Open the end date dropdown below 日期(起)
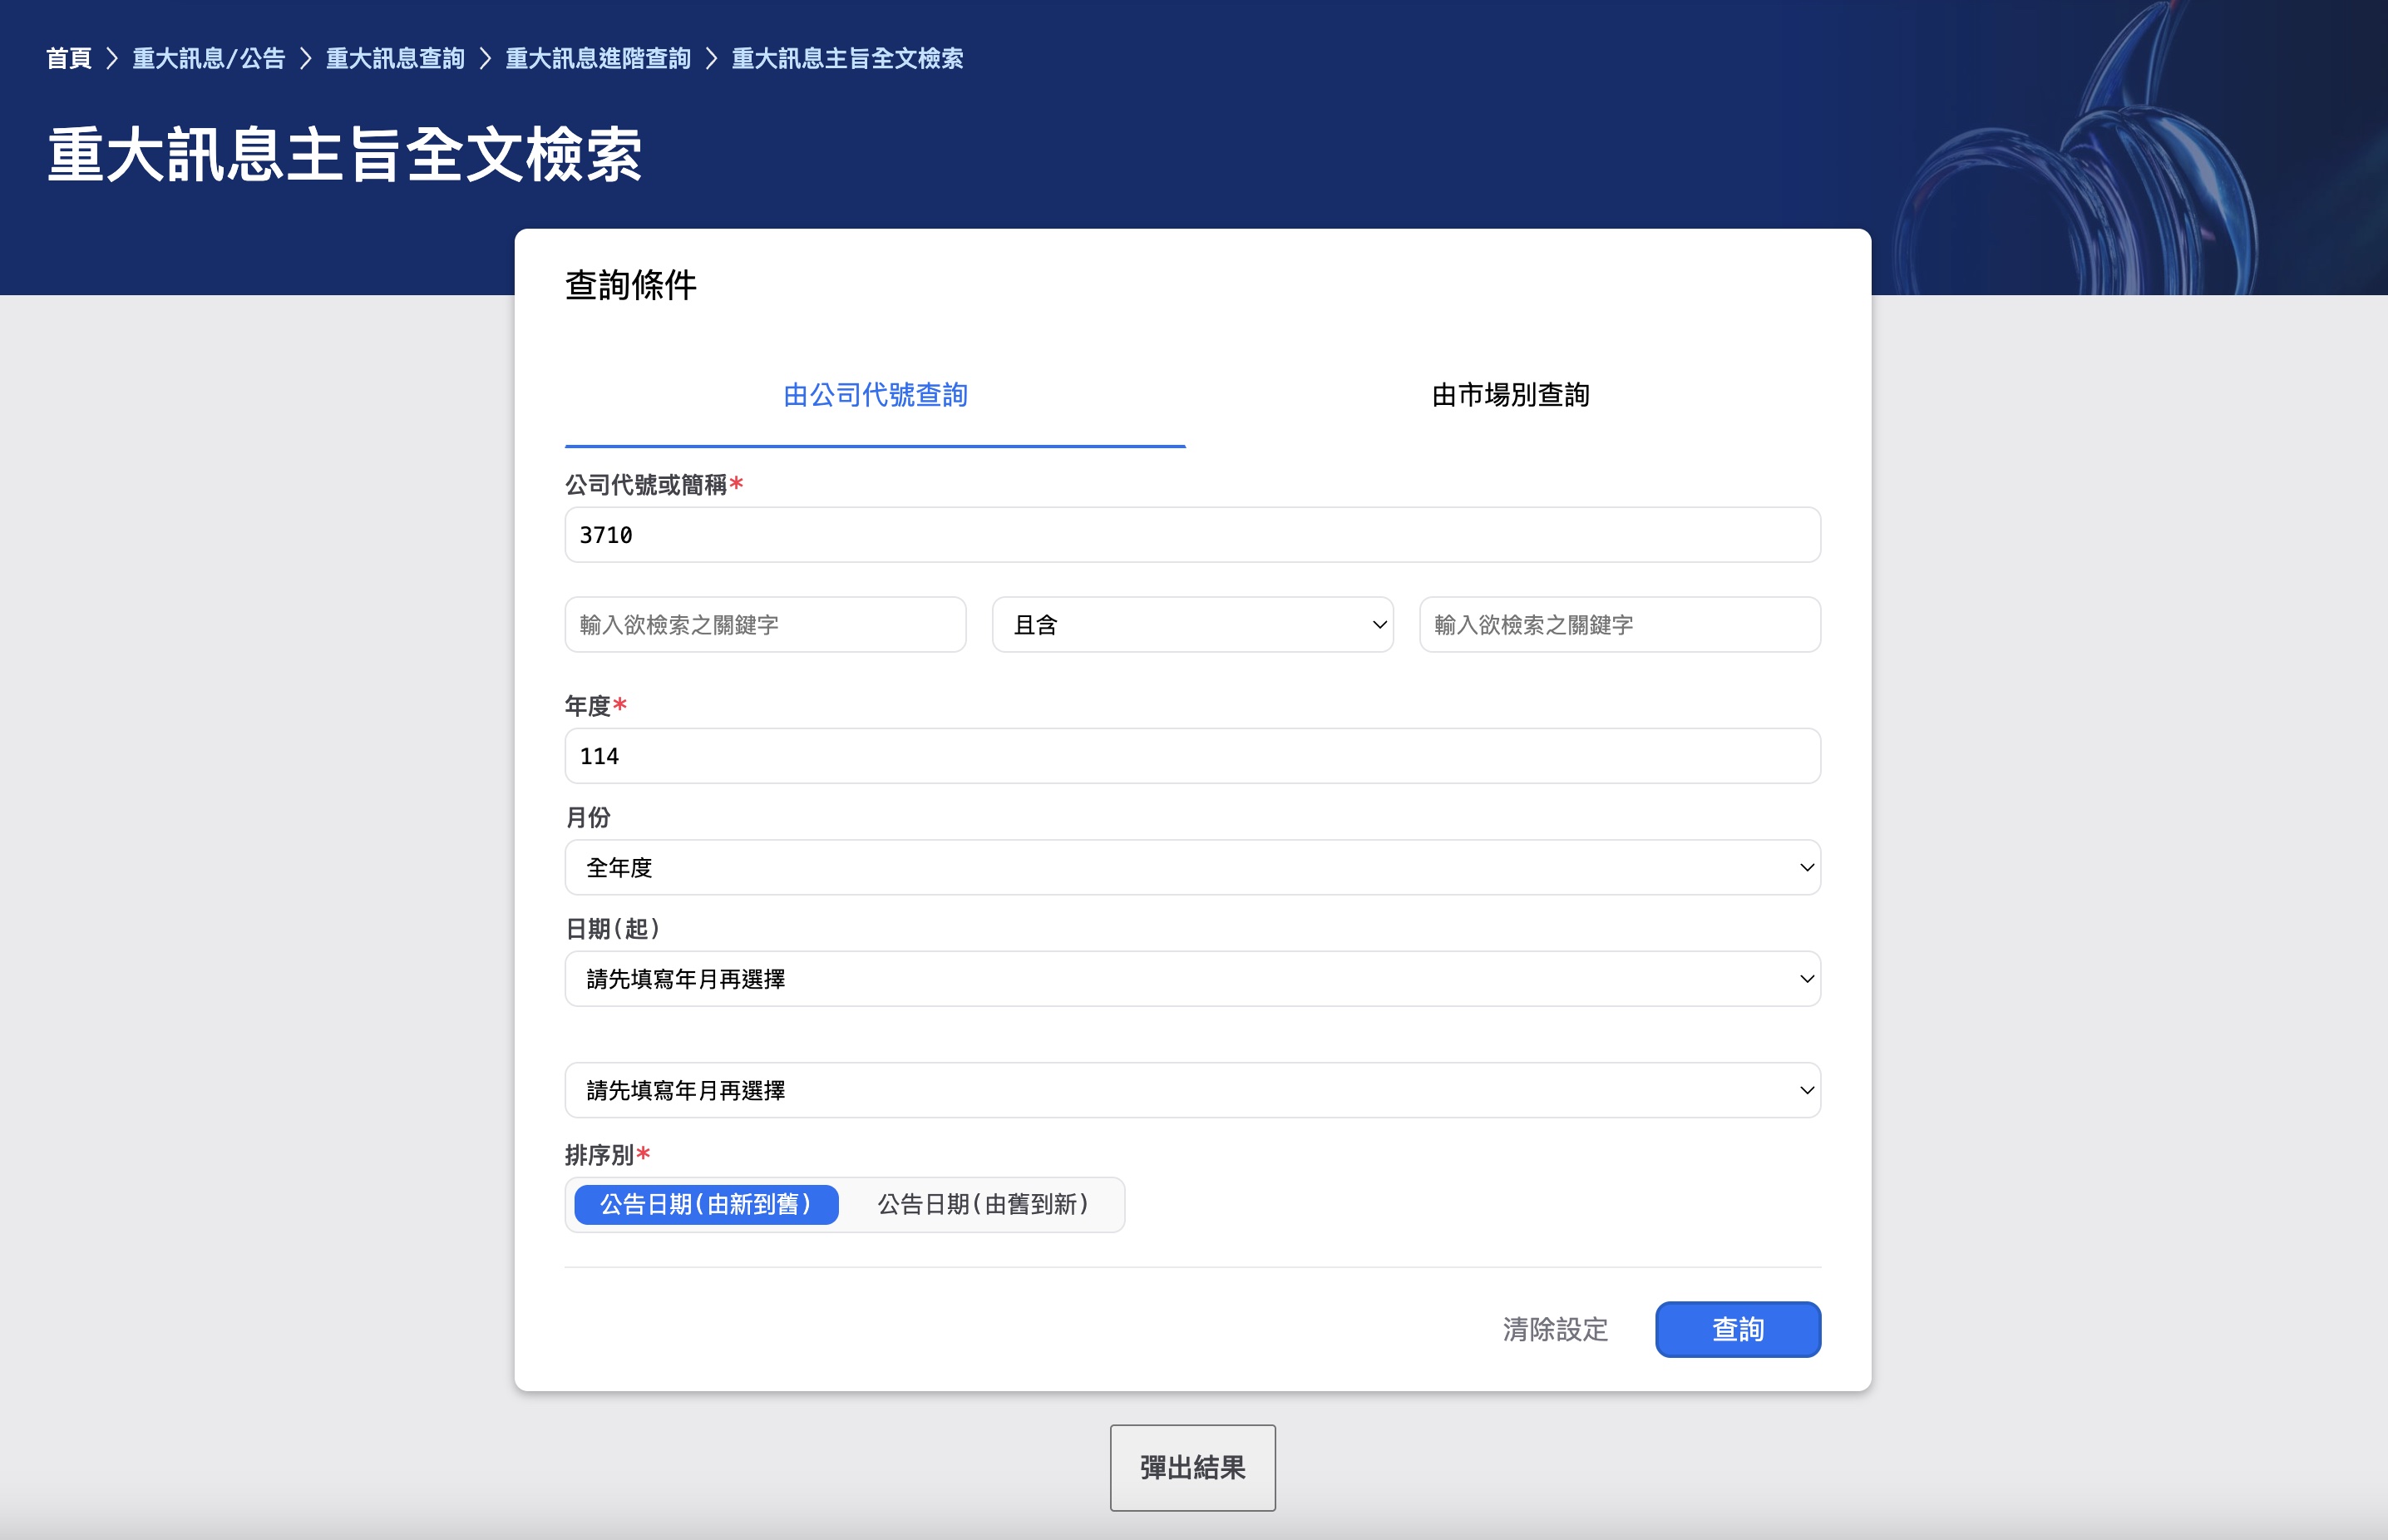 [x=1192, y=1090]
